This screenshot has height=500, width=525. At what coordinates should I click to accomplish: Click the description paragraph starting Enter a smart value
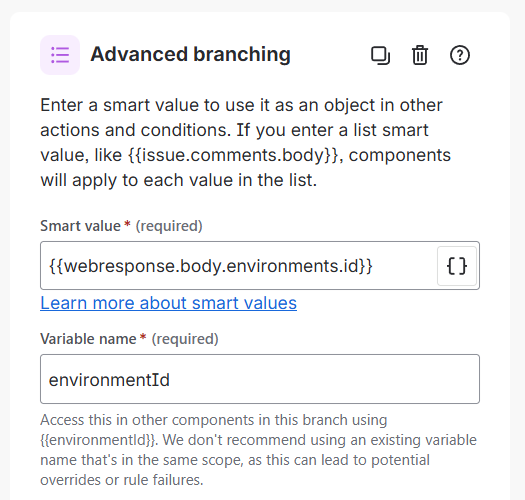click(246, 143)
